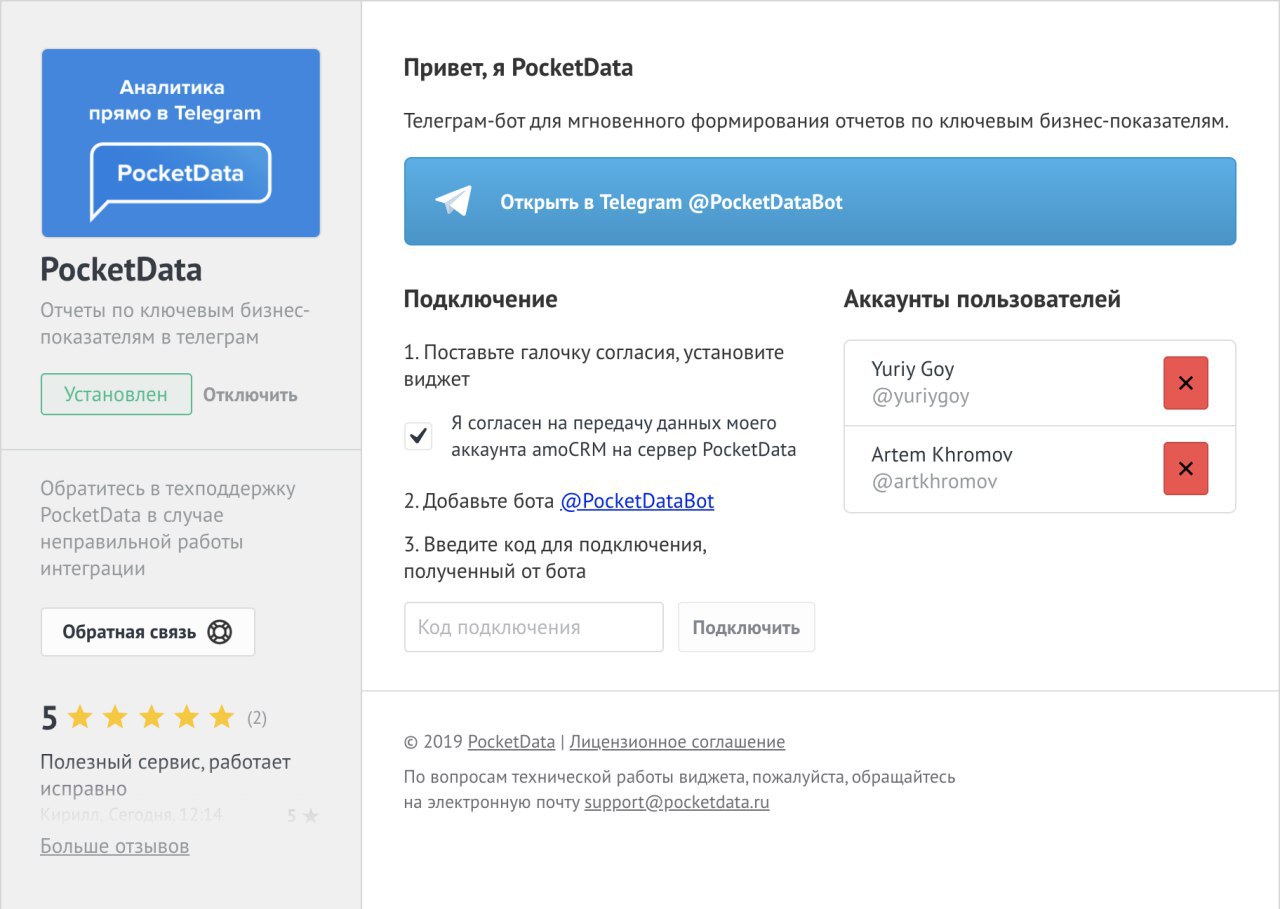Click the rating score number 5
Screen dimensions: 1280x909
click(49, 718)
